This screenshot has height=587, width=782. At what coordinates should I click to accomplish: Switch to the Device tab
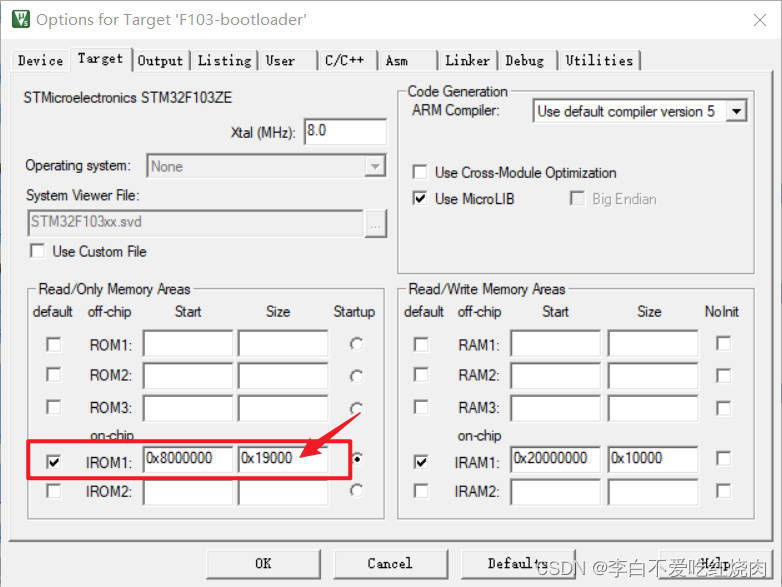[x=40, y=61]
